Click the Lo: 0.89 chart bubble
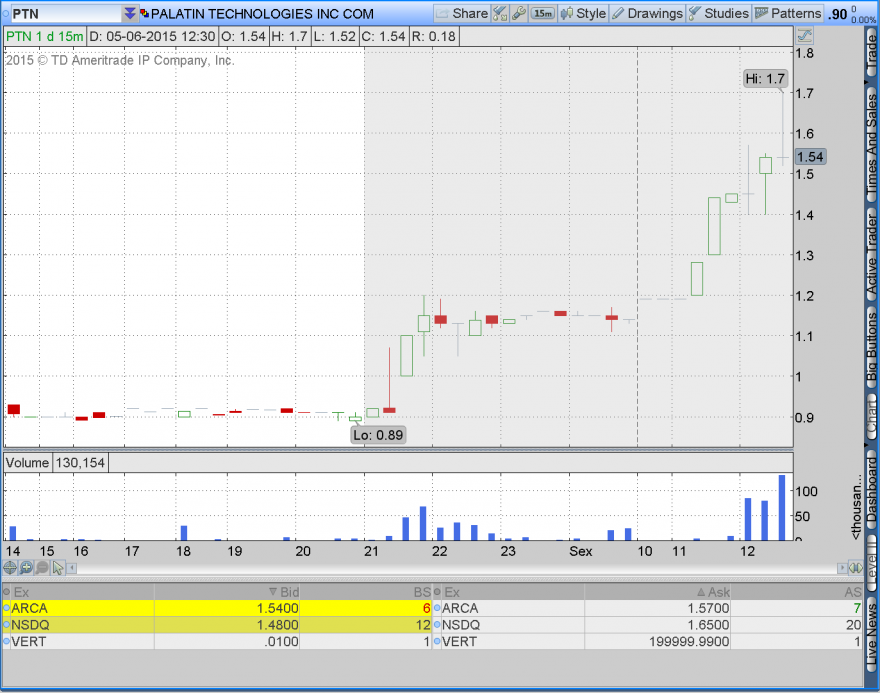The height and width of the screenshot is (693, 880). (378, 435)
